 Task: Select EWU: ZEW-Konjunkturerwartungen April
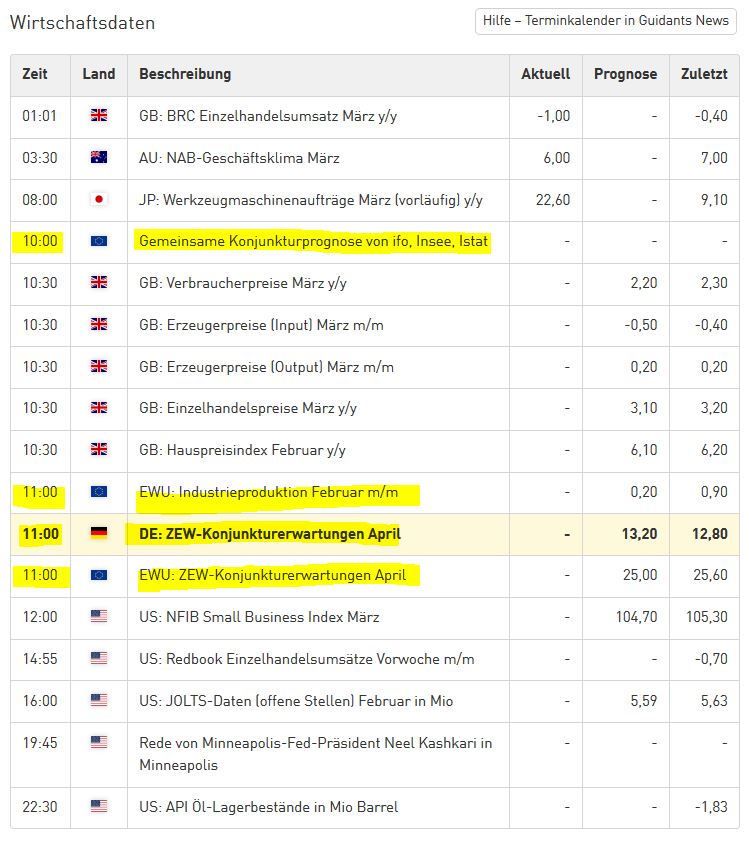click(x=272, y=575)
